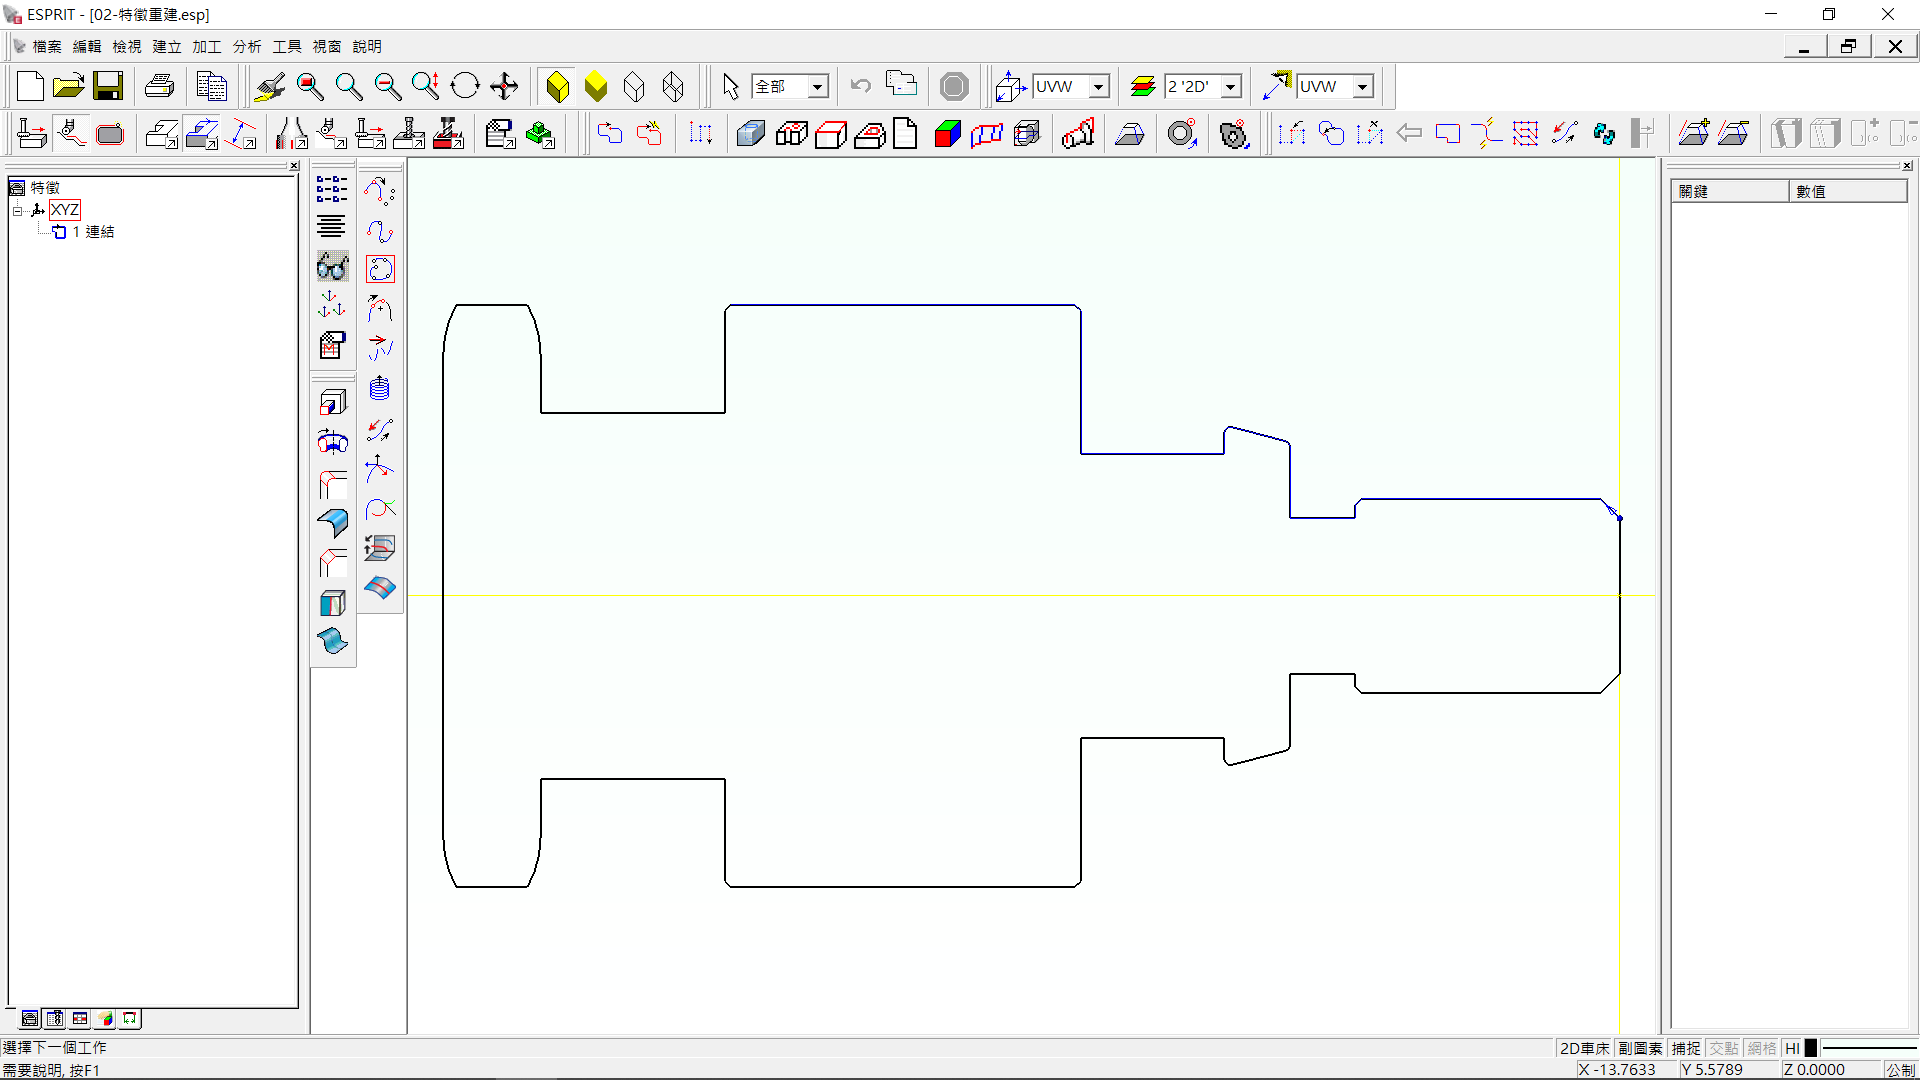
Task: Click the auto chain feature icon
Action: (x=380, y=269)
